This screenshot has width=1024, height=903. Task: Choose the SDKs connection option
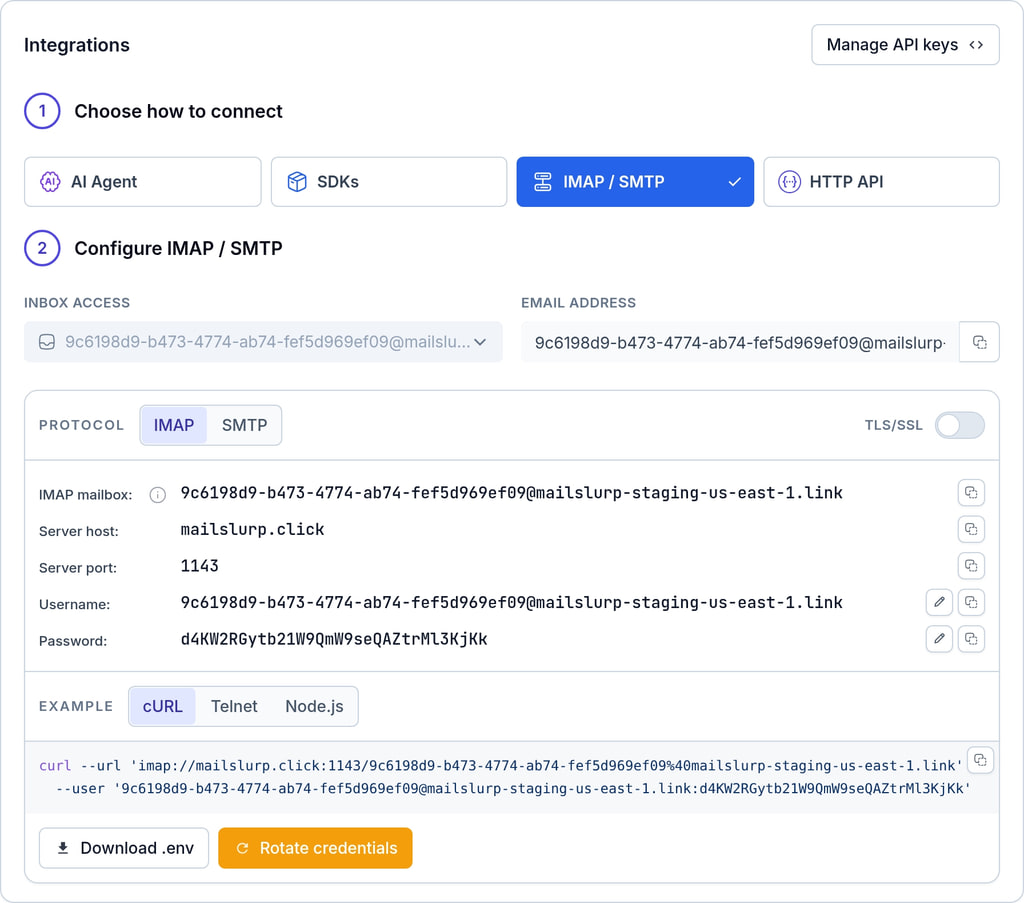click(x=389, y=182)
